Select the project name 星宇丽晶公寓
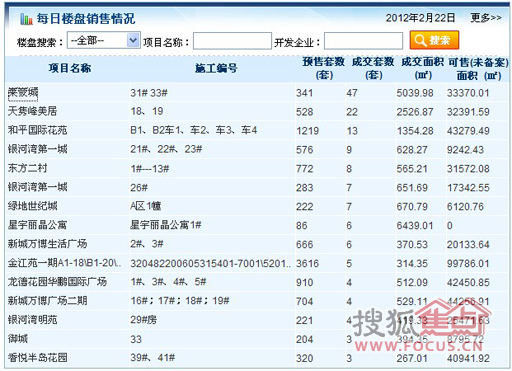512x371 pixels. [37, 225]
